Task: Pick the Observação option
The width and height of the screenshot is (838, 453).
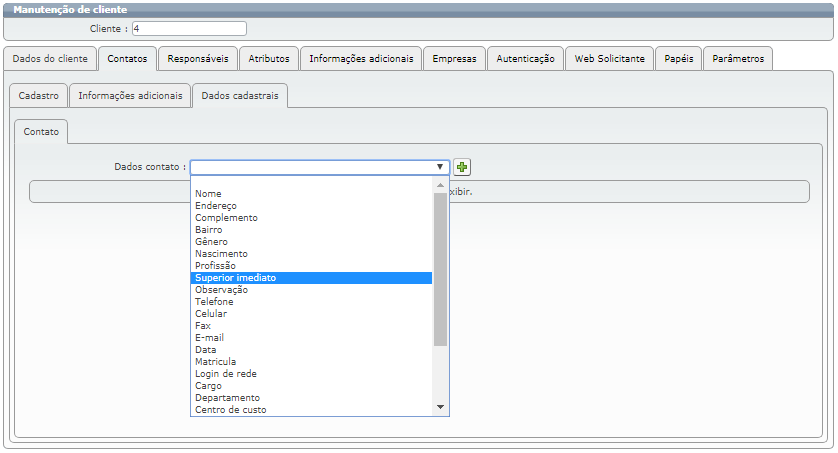Action: point(311,290)
